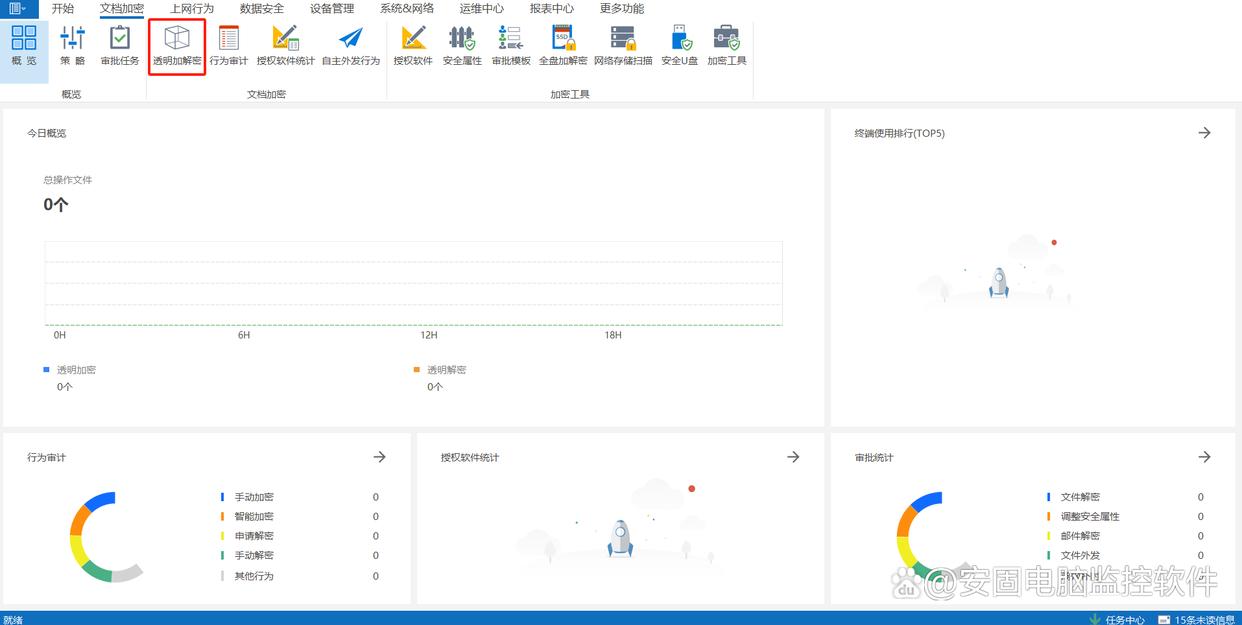Screen dimensions: 1242x625
Task: Click the 行为审计 ribbon icon
Action: point(228,46)
